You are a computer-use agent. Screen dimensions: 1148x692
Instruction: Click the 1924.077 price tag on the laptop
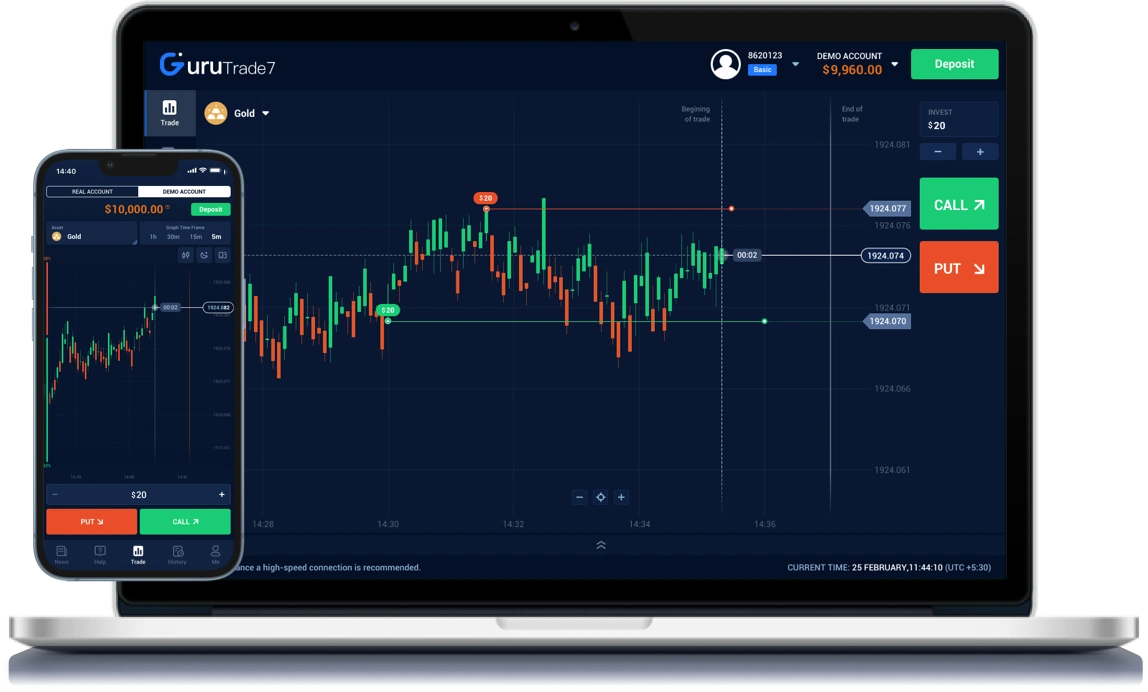[887, 209]
